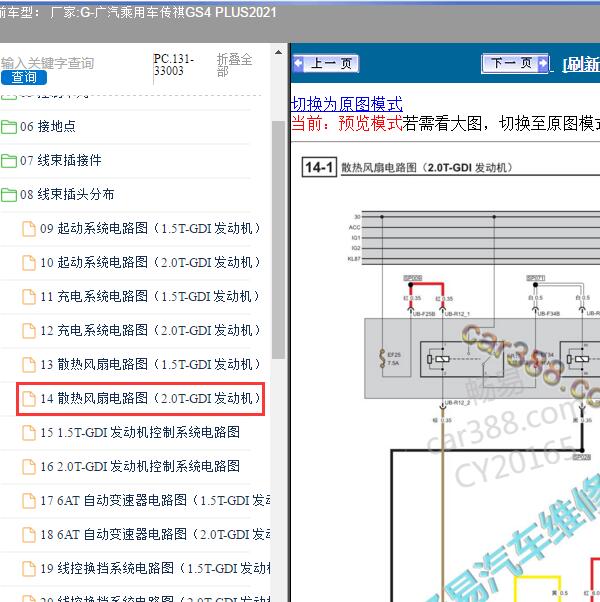Expand folder 06 接地点

pyautogui.click(x=48, y=126)
